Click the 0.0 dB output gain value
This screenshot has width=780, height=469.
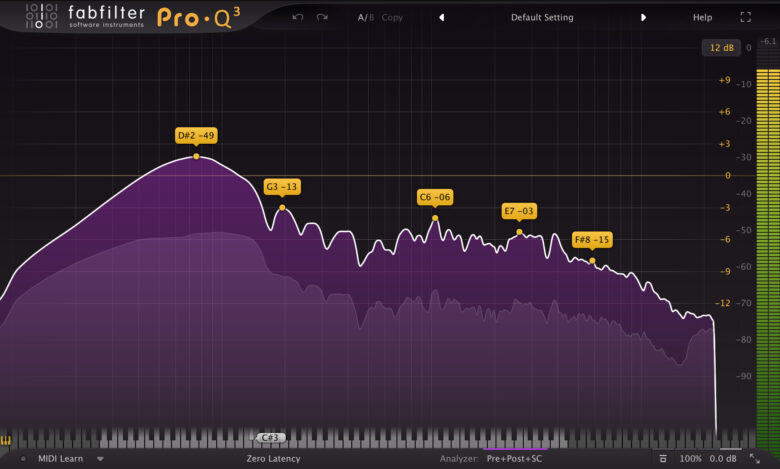pos(723,459)
